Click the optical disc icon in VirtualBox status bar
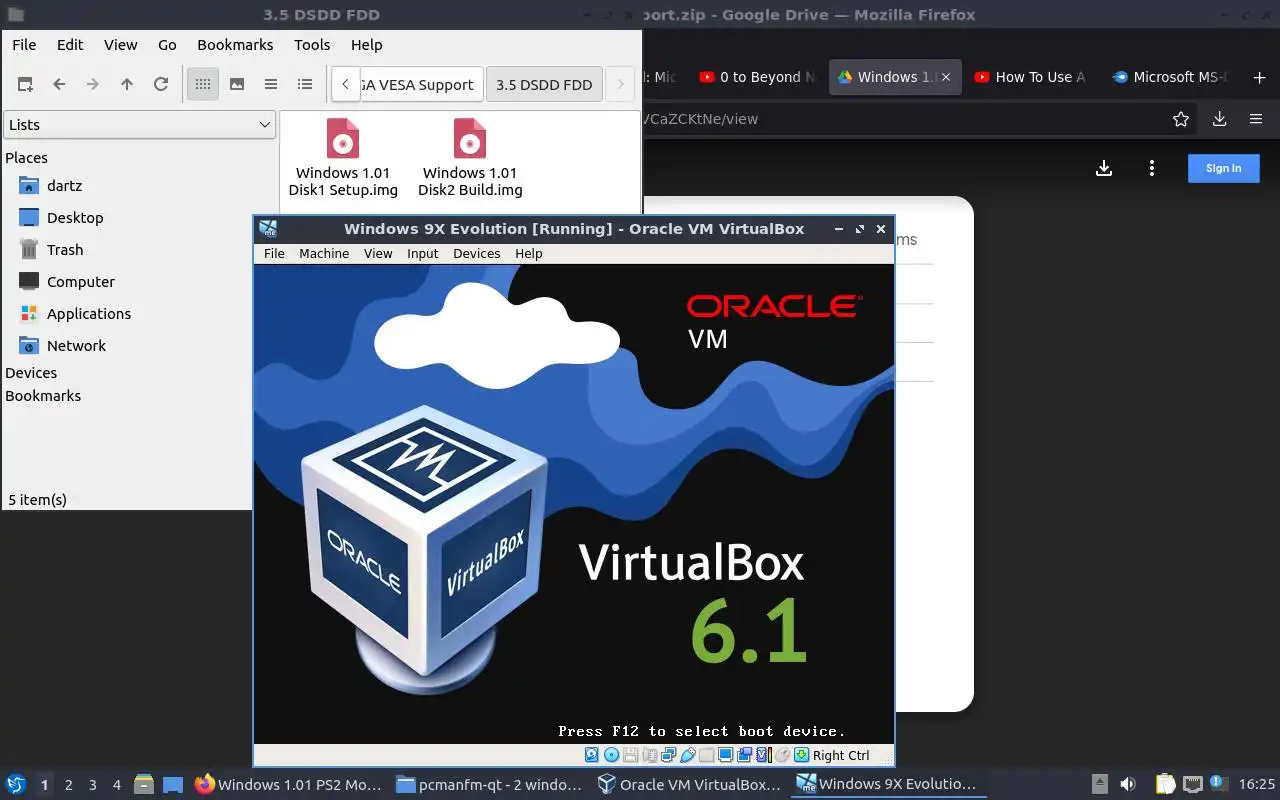1280x800 pixels. click(611, 755)
